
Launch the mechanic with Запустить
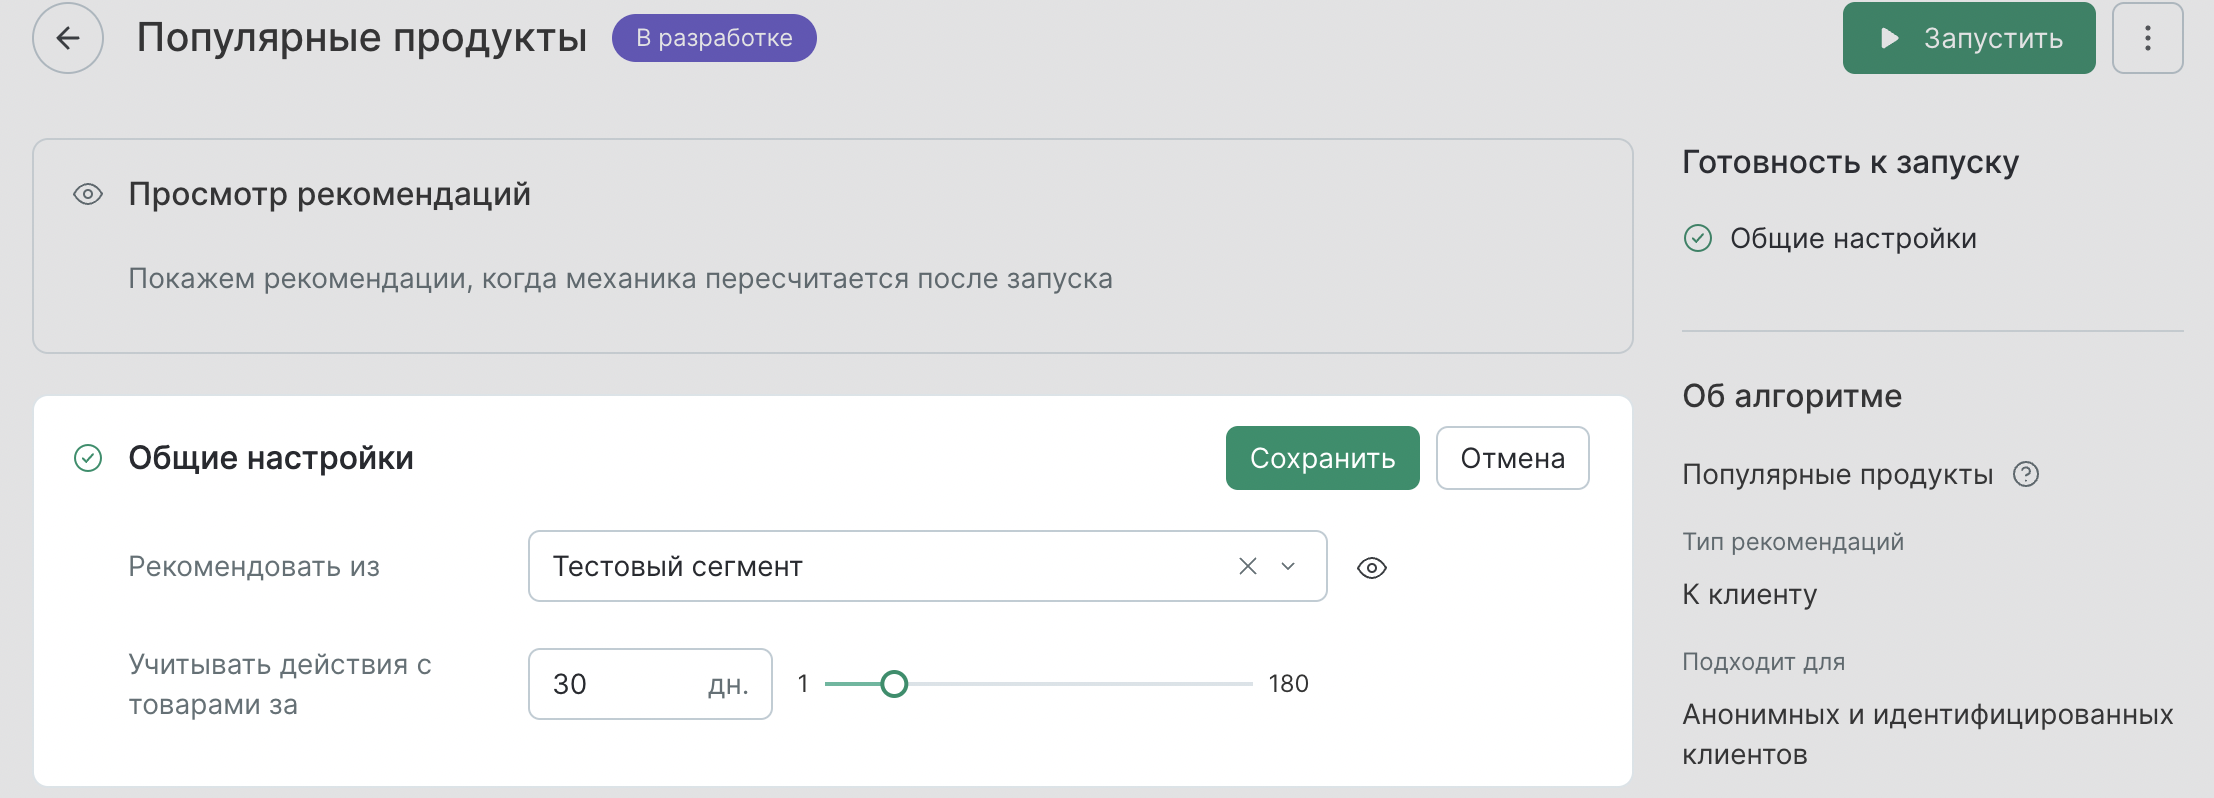(1968, 38)
